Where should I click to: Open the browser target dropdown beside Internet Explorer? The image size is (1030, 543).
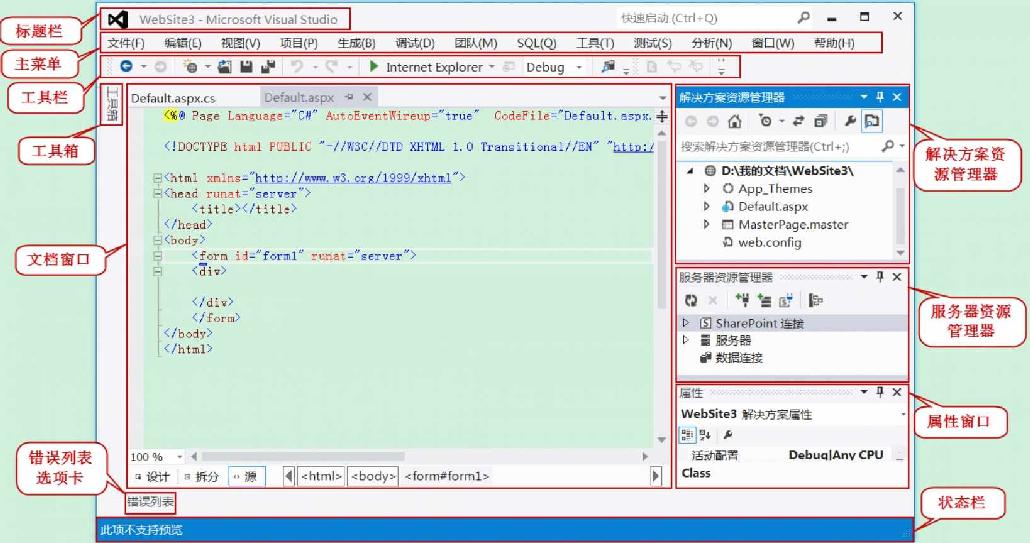(491, 67)
